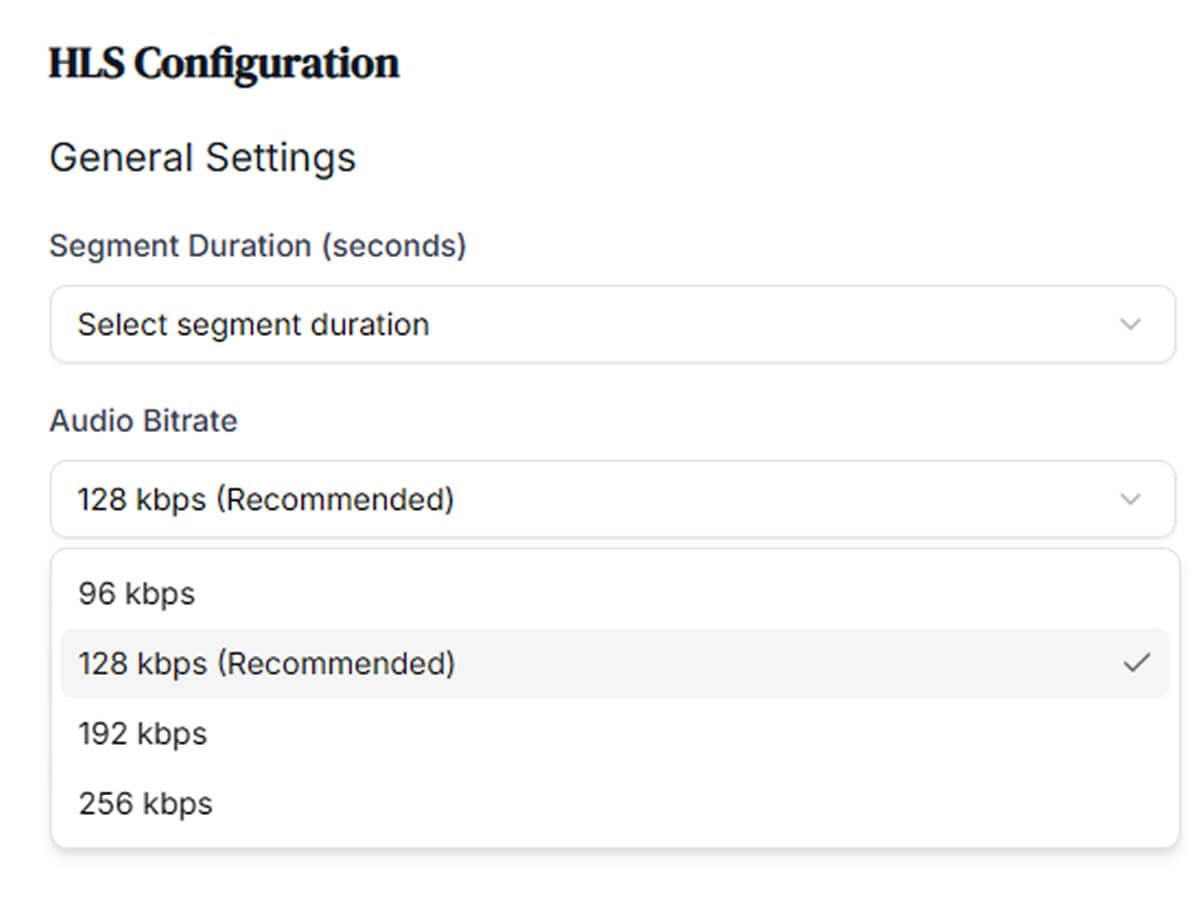
Task: Click the 'Select segment duration' placeholder text
Action: (254, 324)
